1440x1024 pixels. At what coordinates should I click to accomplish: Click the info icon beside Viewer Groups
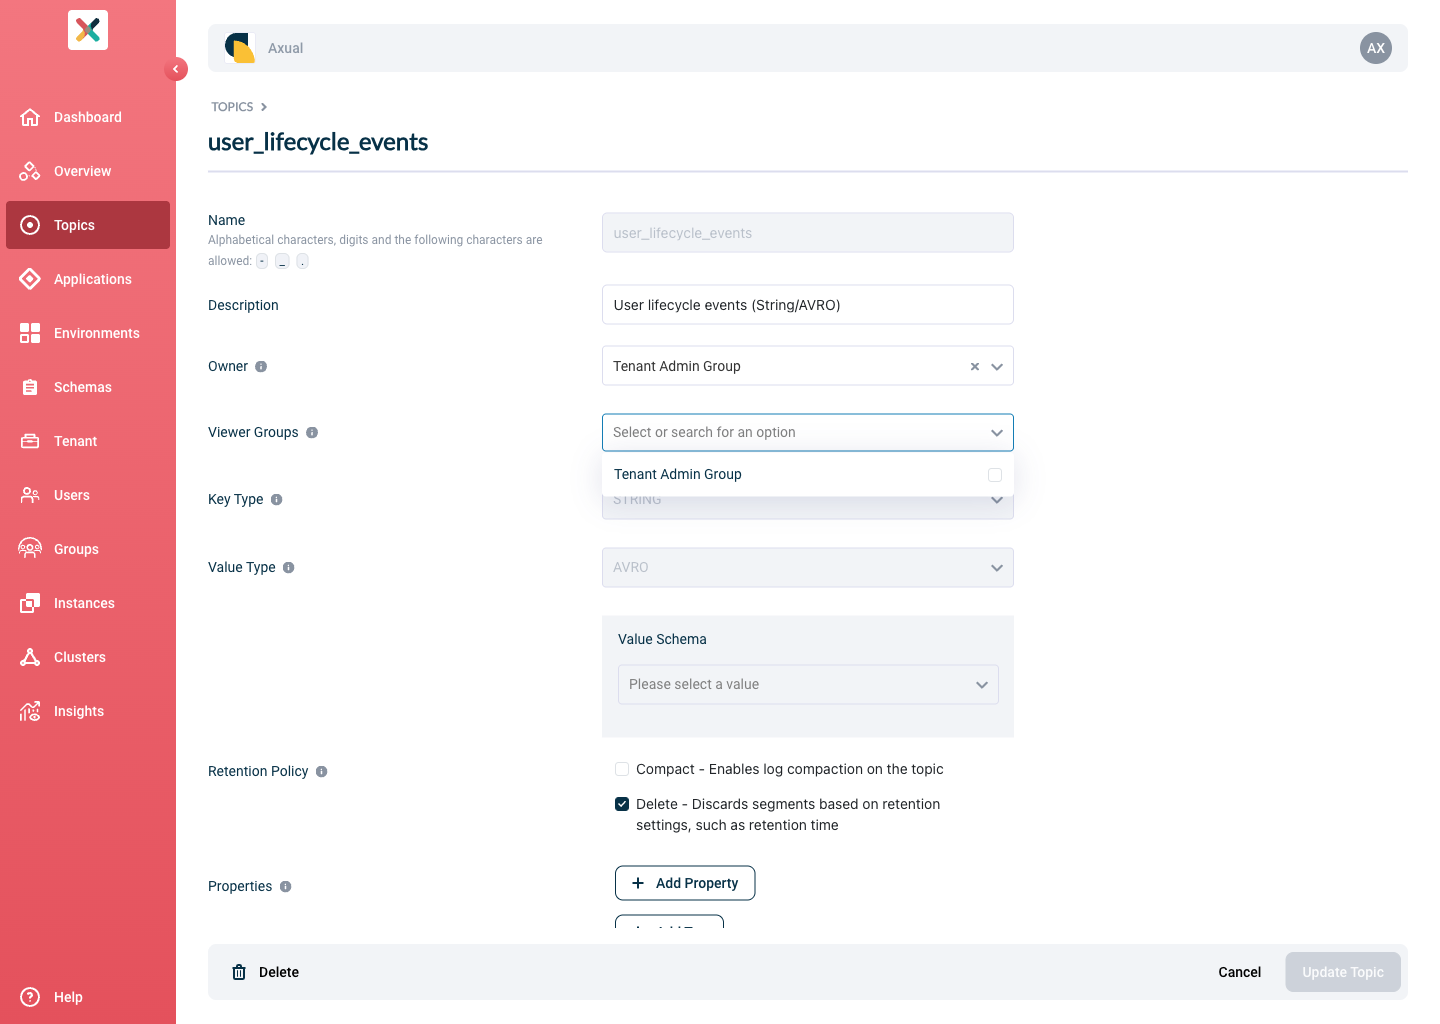pyautogui.click(x=312, y=433)
